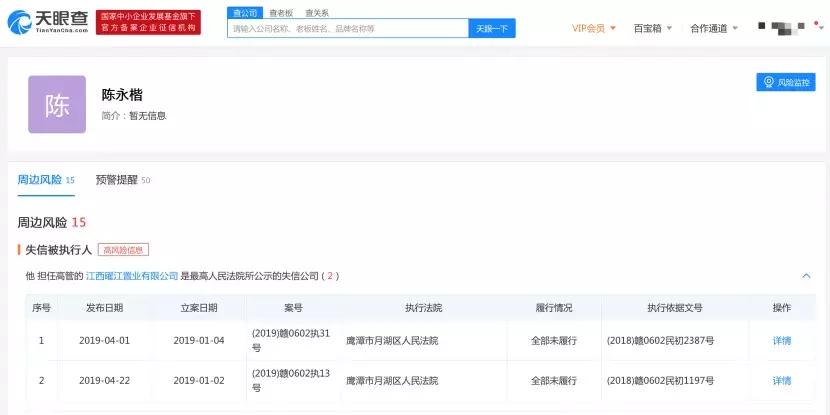Select the 查老板 search tab

[281, 13]
